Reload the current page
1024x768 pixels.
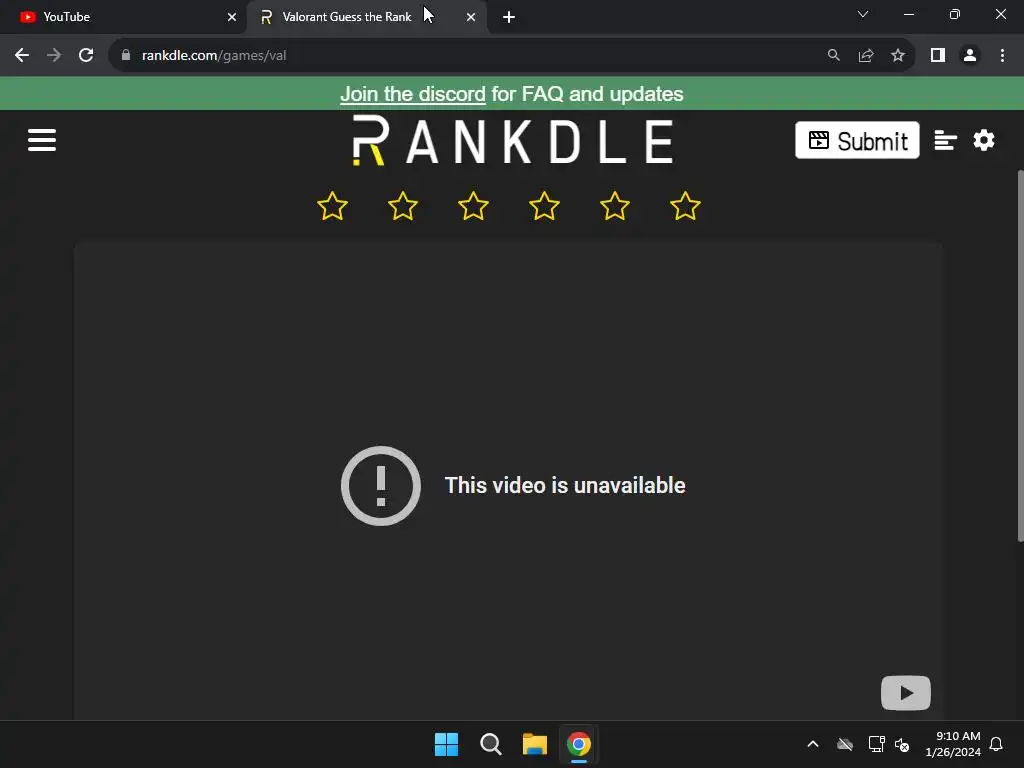tap(86, 55)
